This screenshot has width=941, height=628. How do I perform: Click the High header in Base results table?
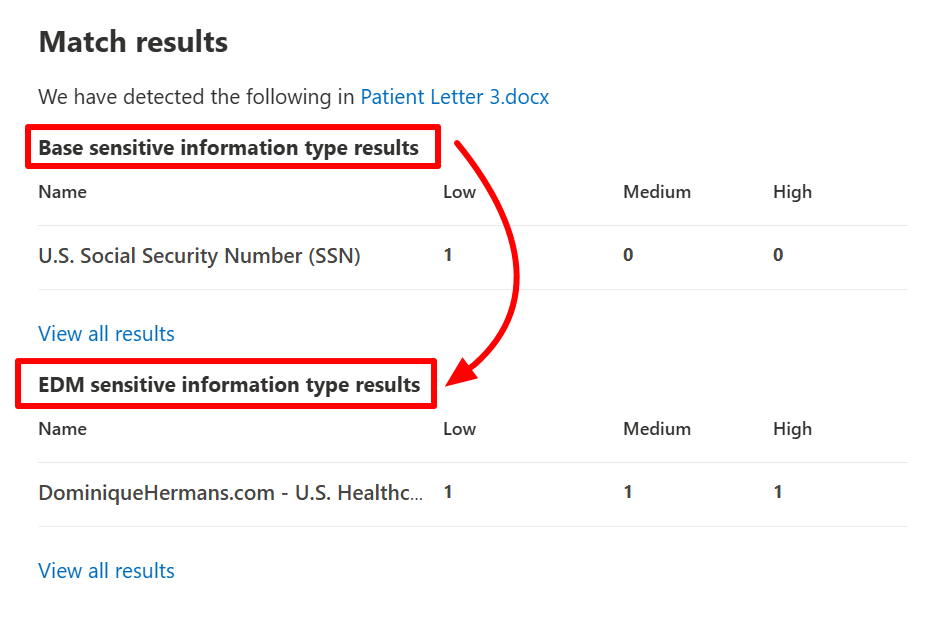(792, 192)
